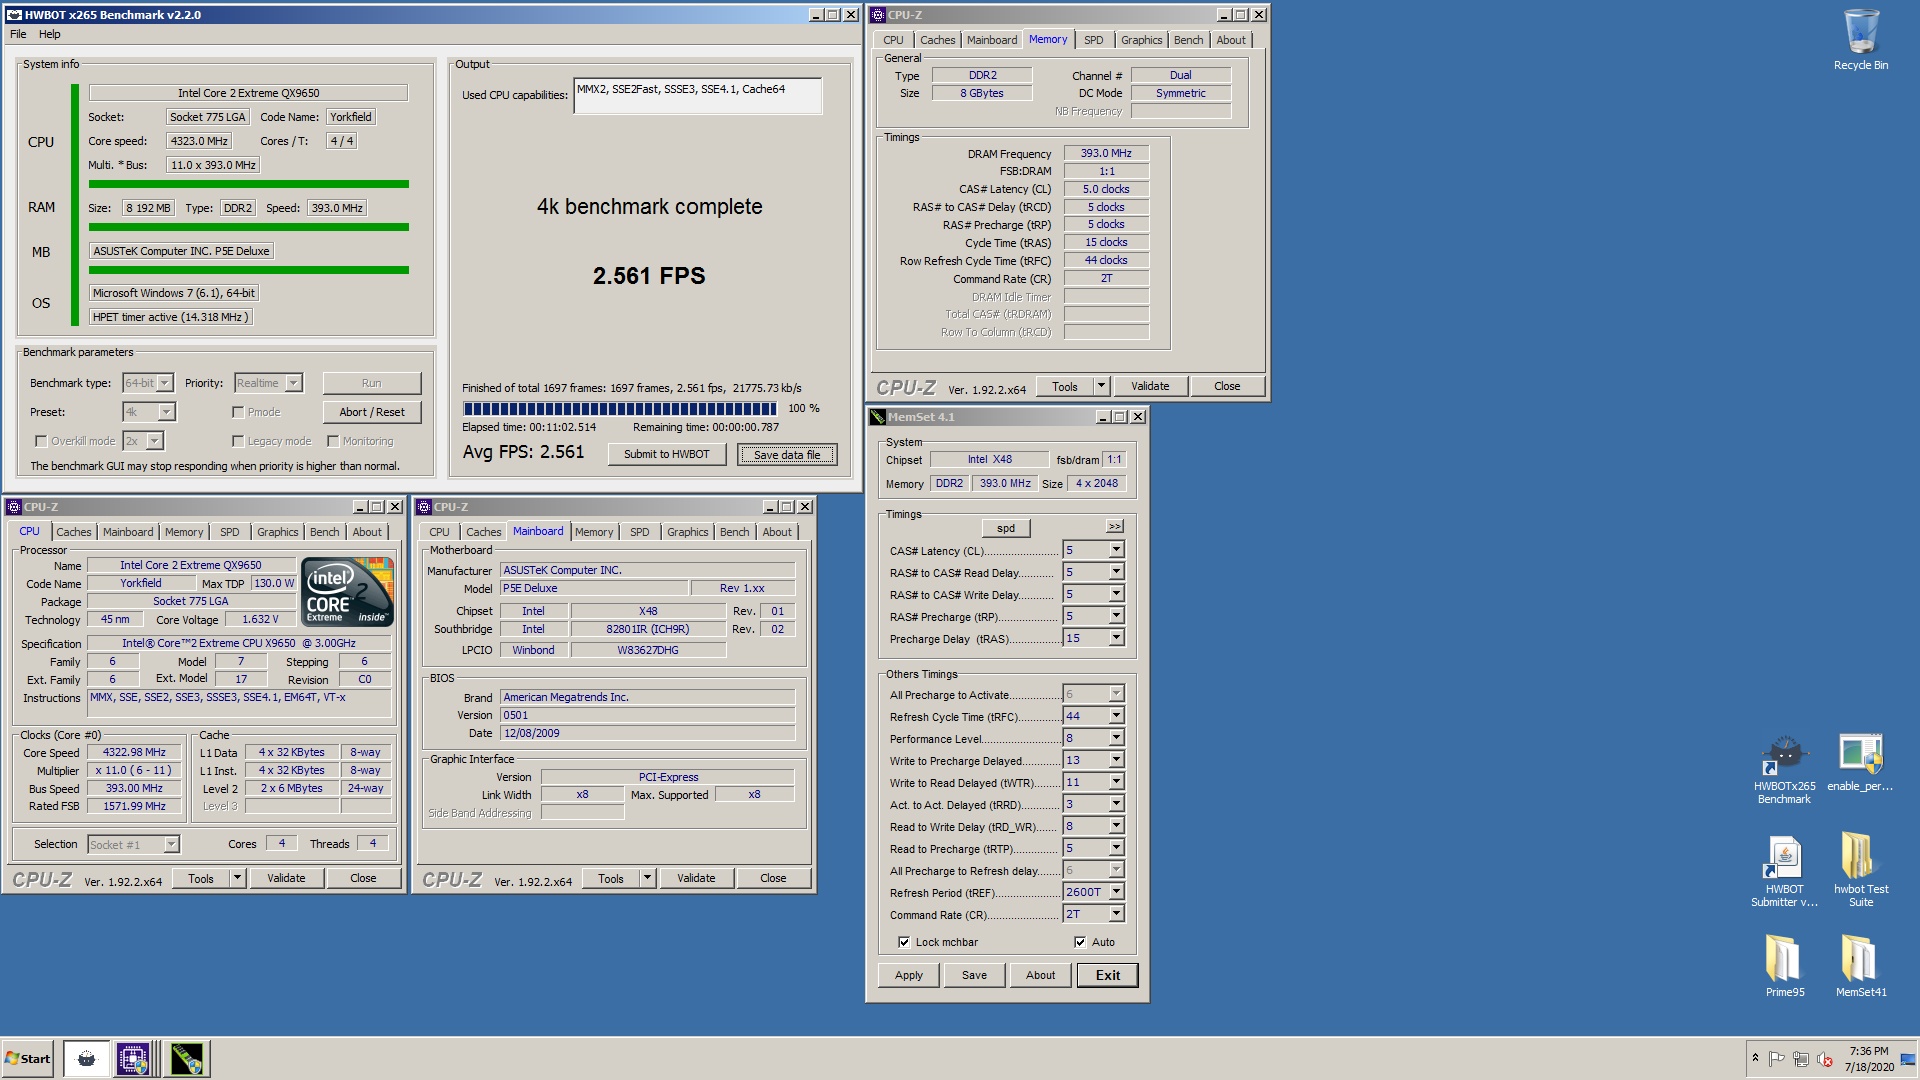Click the Abort / Reset button

click(372, 412)
